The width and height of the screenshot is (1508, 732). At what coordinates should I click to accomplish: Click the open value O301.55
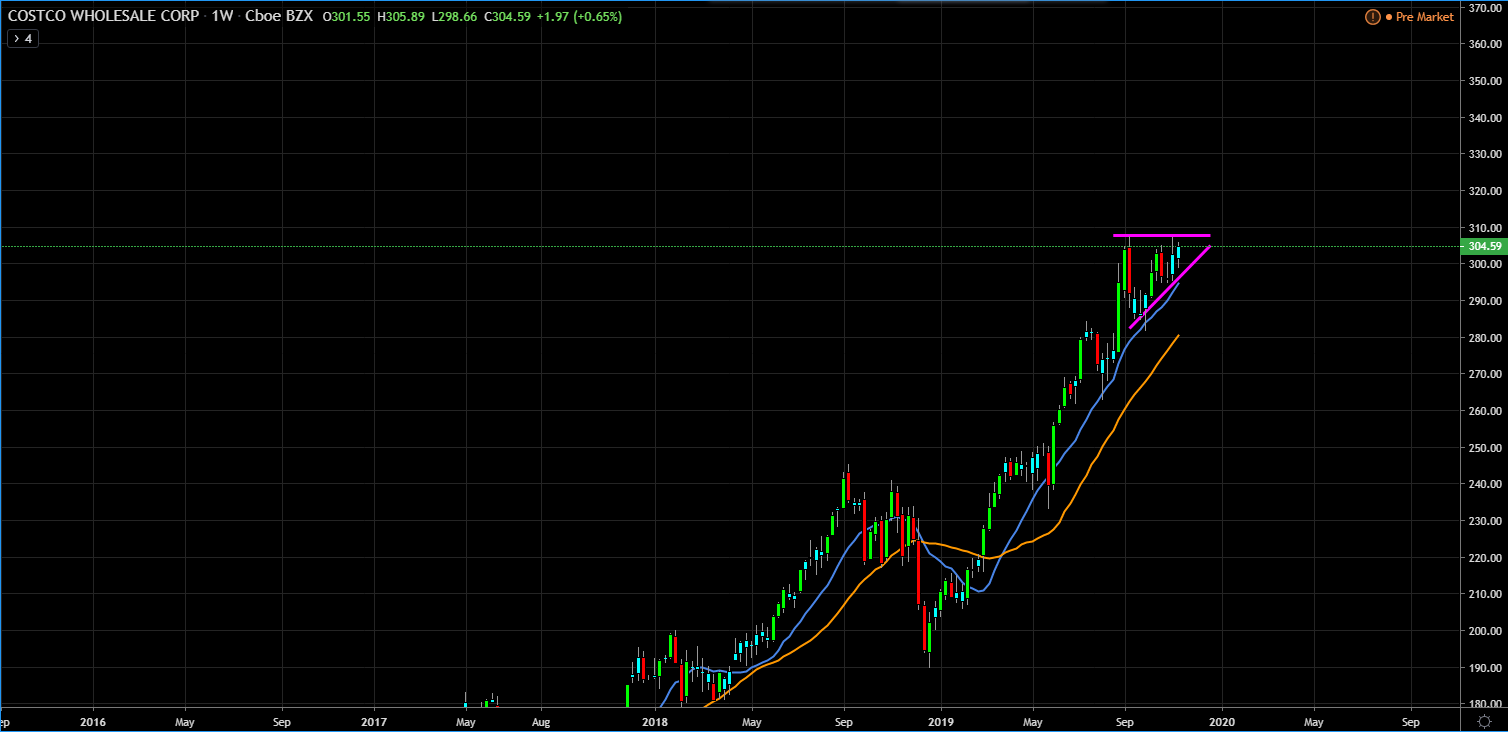point(347,17)
